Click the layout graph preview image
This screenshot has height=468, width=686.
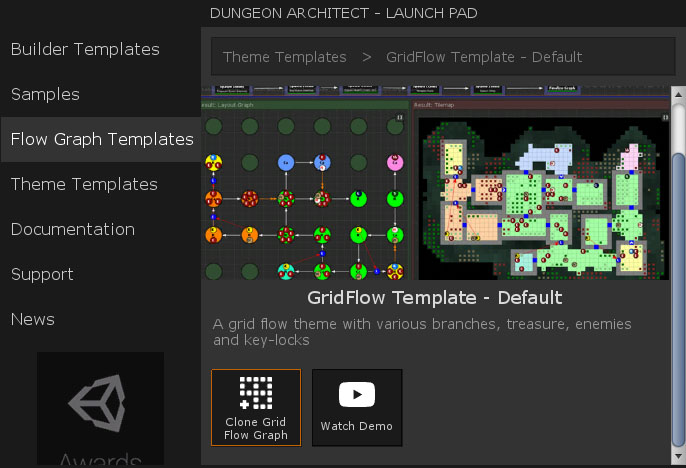(x=305, y=190)
